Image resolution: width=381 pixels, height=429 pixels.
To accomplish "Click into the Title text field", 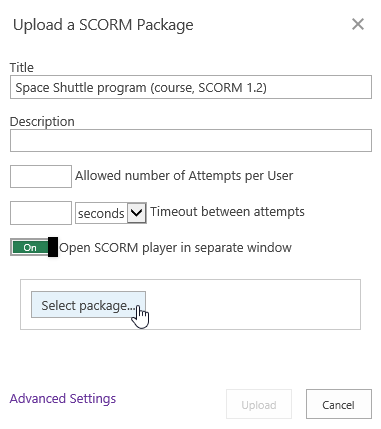I will [x=191, y=87].
